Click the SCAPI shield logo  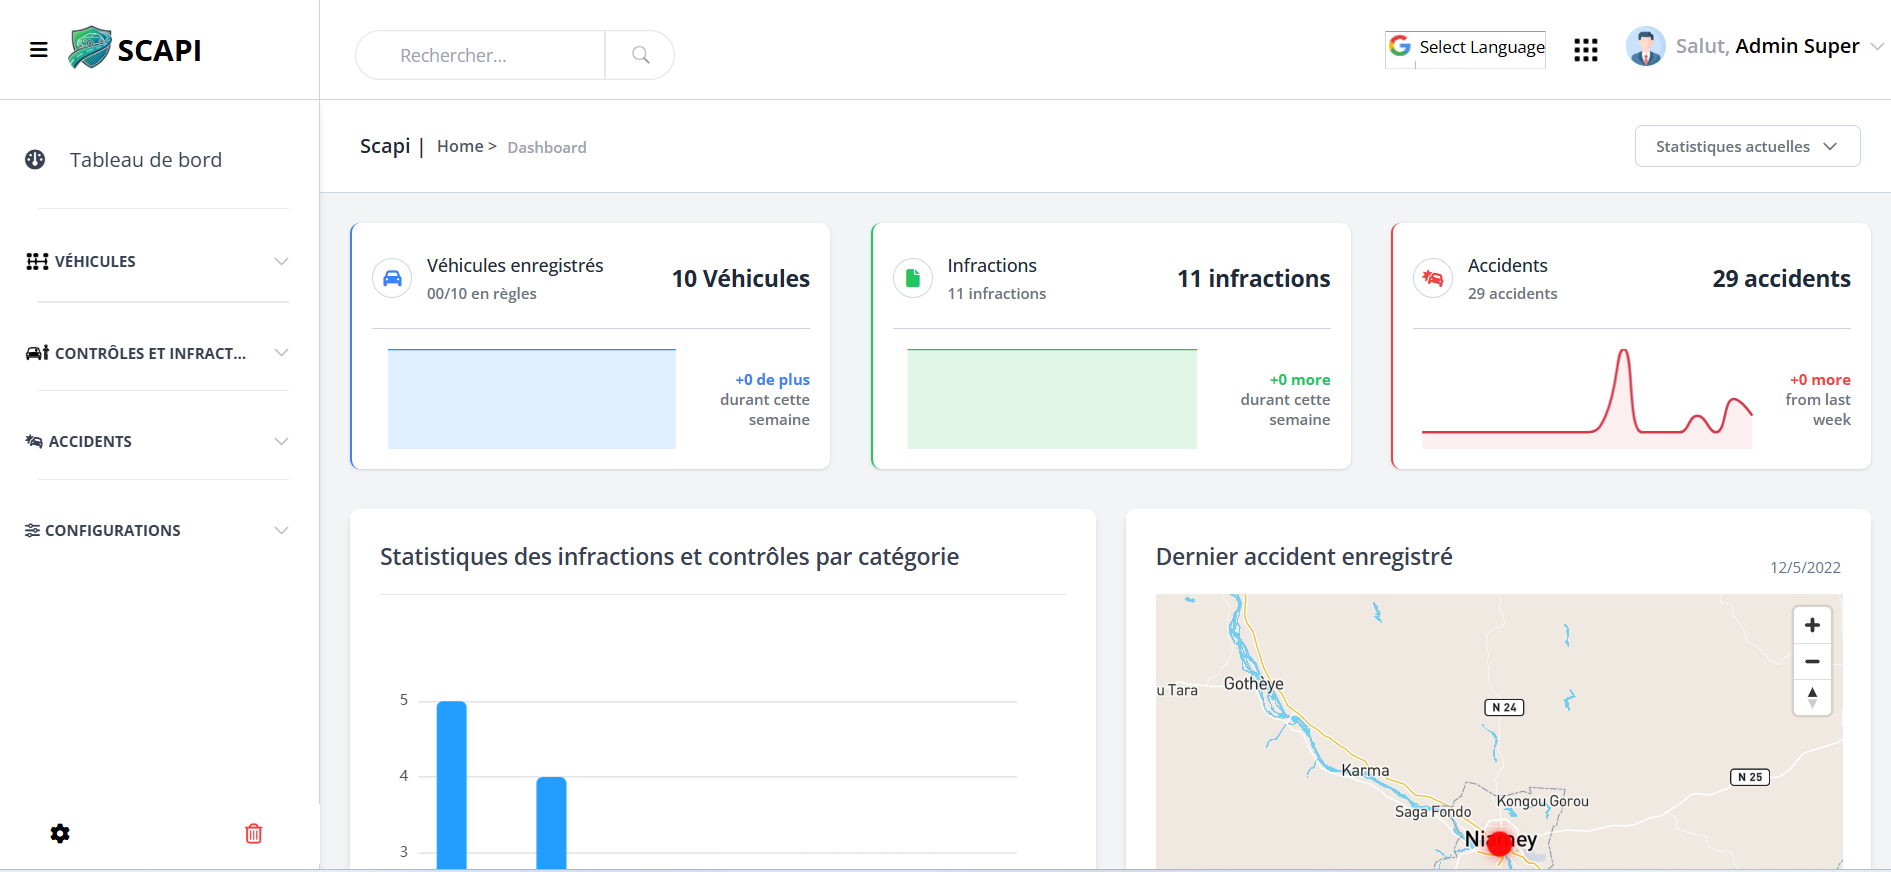90,48
